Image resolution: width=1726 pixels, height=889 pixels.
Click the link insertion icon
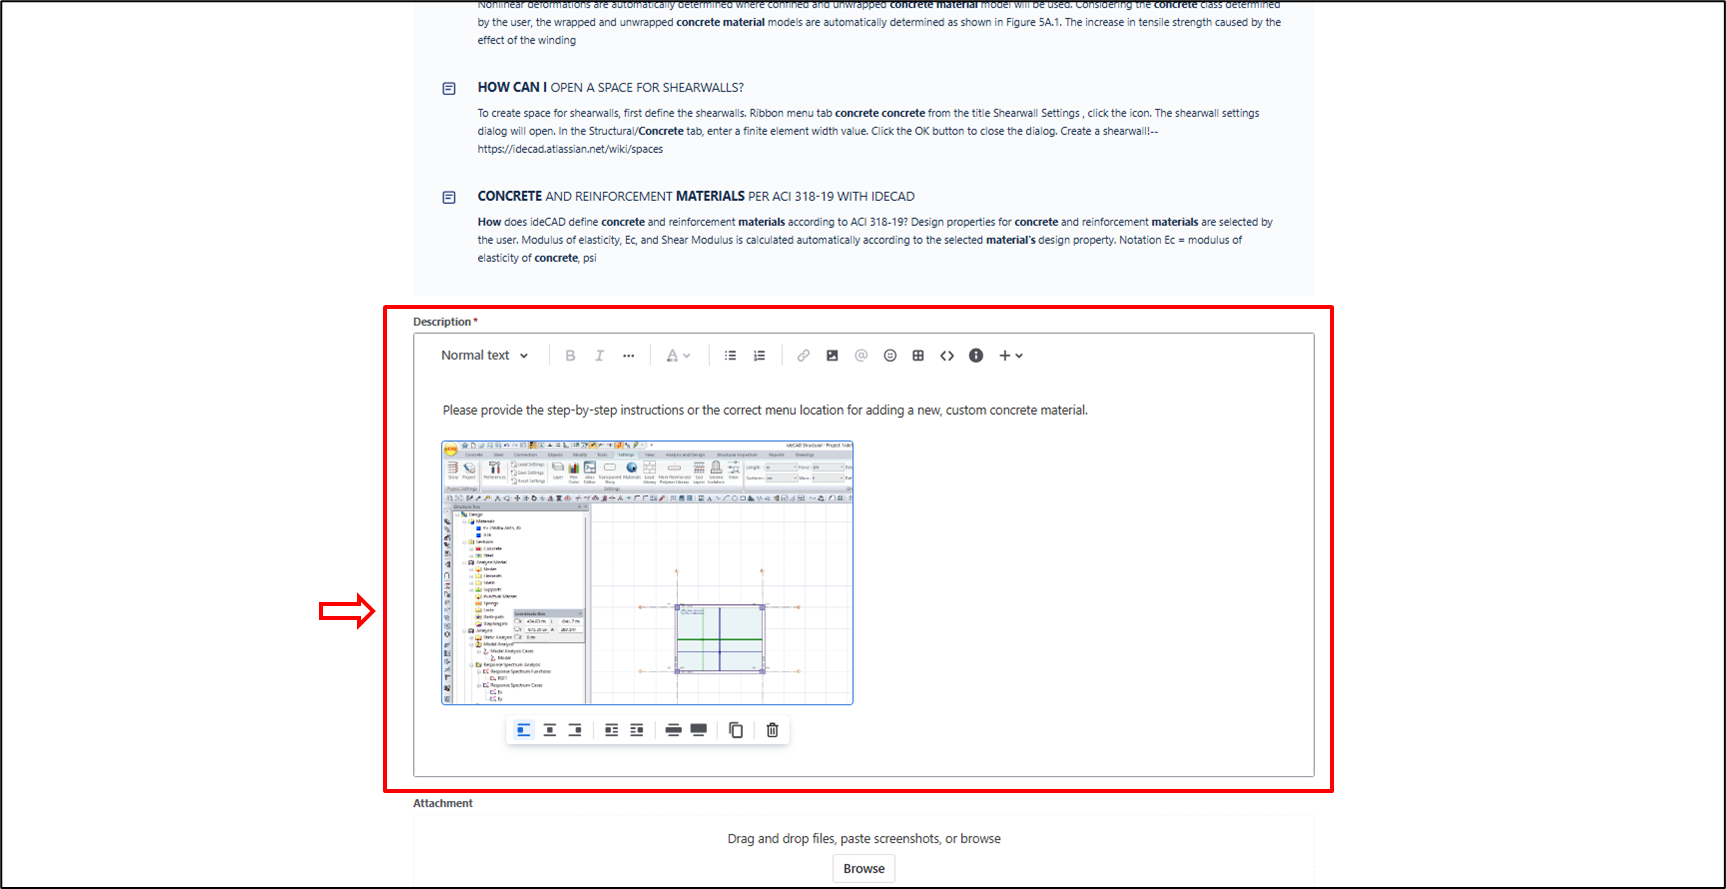click(803, 355)
